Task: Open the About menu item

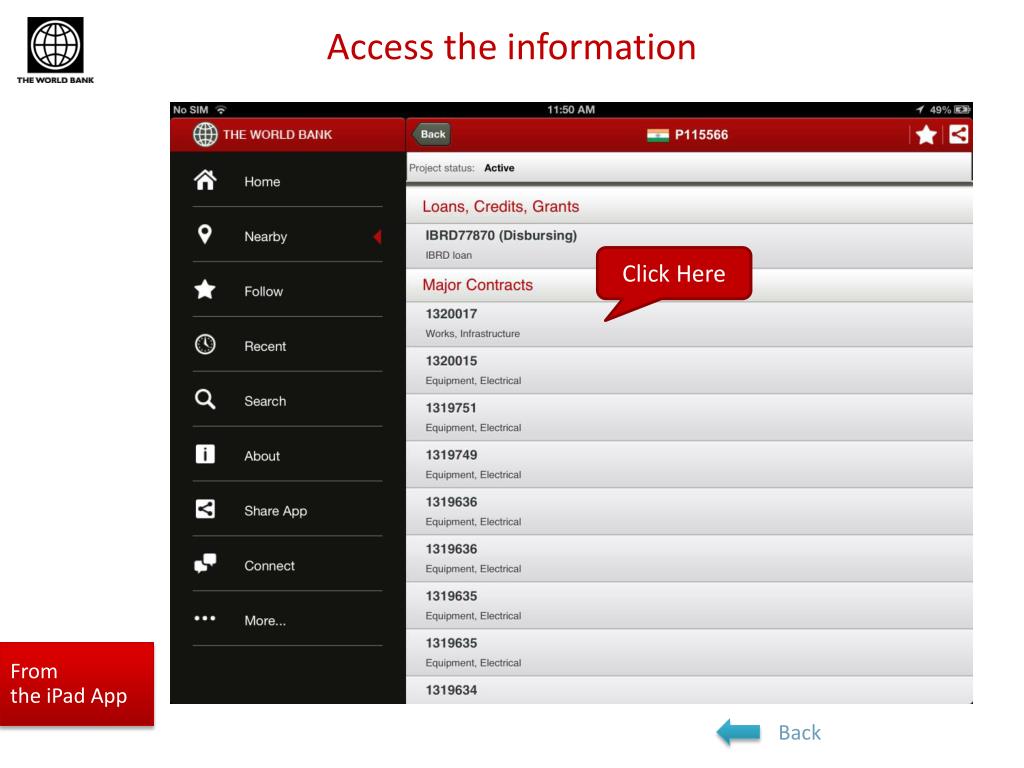Action: point(287,455)
